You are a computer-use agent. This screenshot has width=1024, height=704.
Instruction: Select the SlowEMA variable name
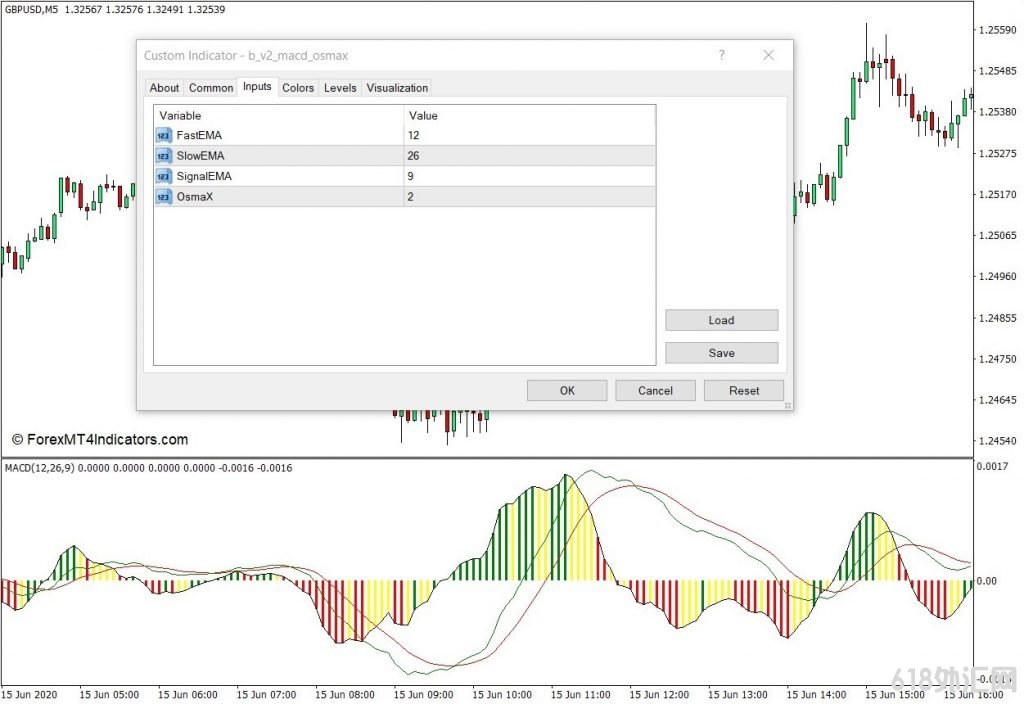pos(200,155)
